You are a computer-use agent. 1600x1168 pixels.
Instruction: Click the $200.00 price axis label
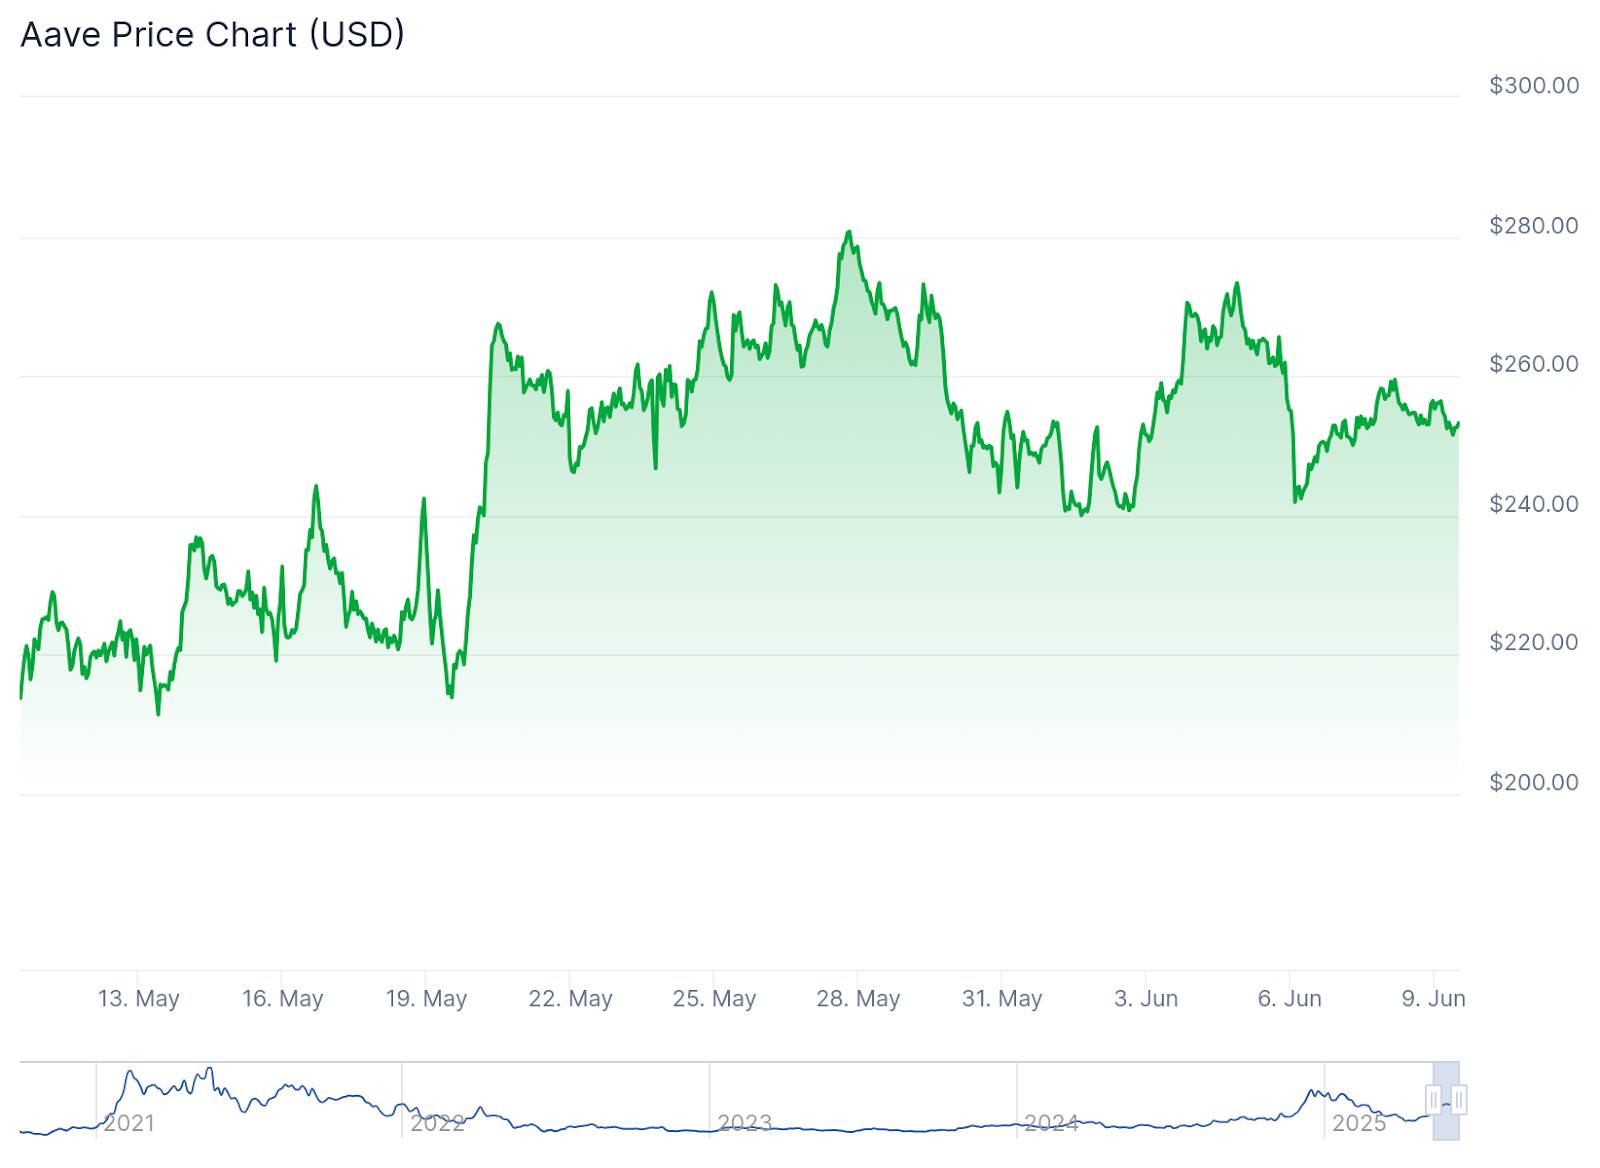[1534, 782]
